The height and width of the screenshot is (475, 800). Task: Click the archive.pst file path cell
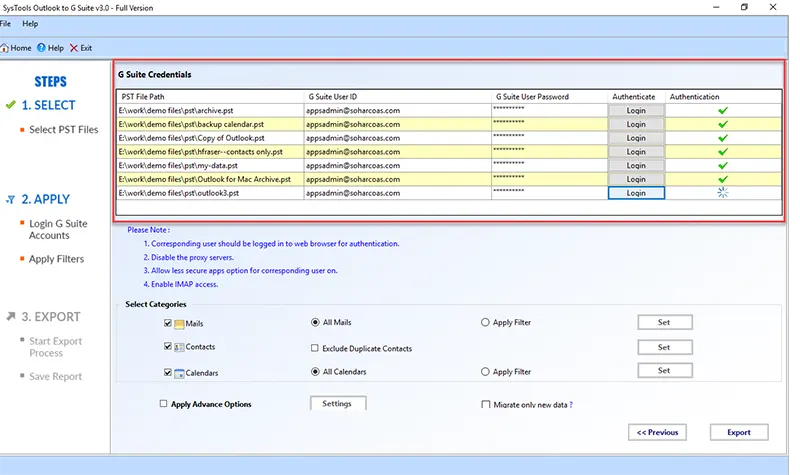210,111
